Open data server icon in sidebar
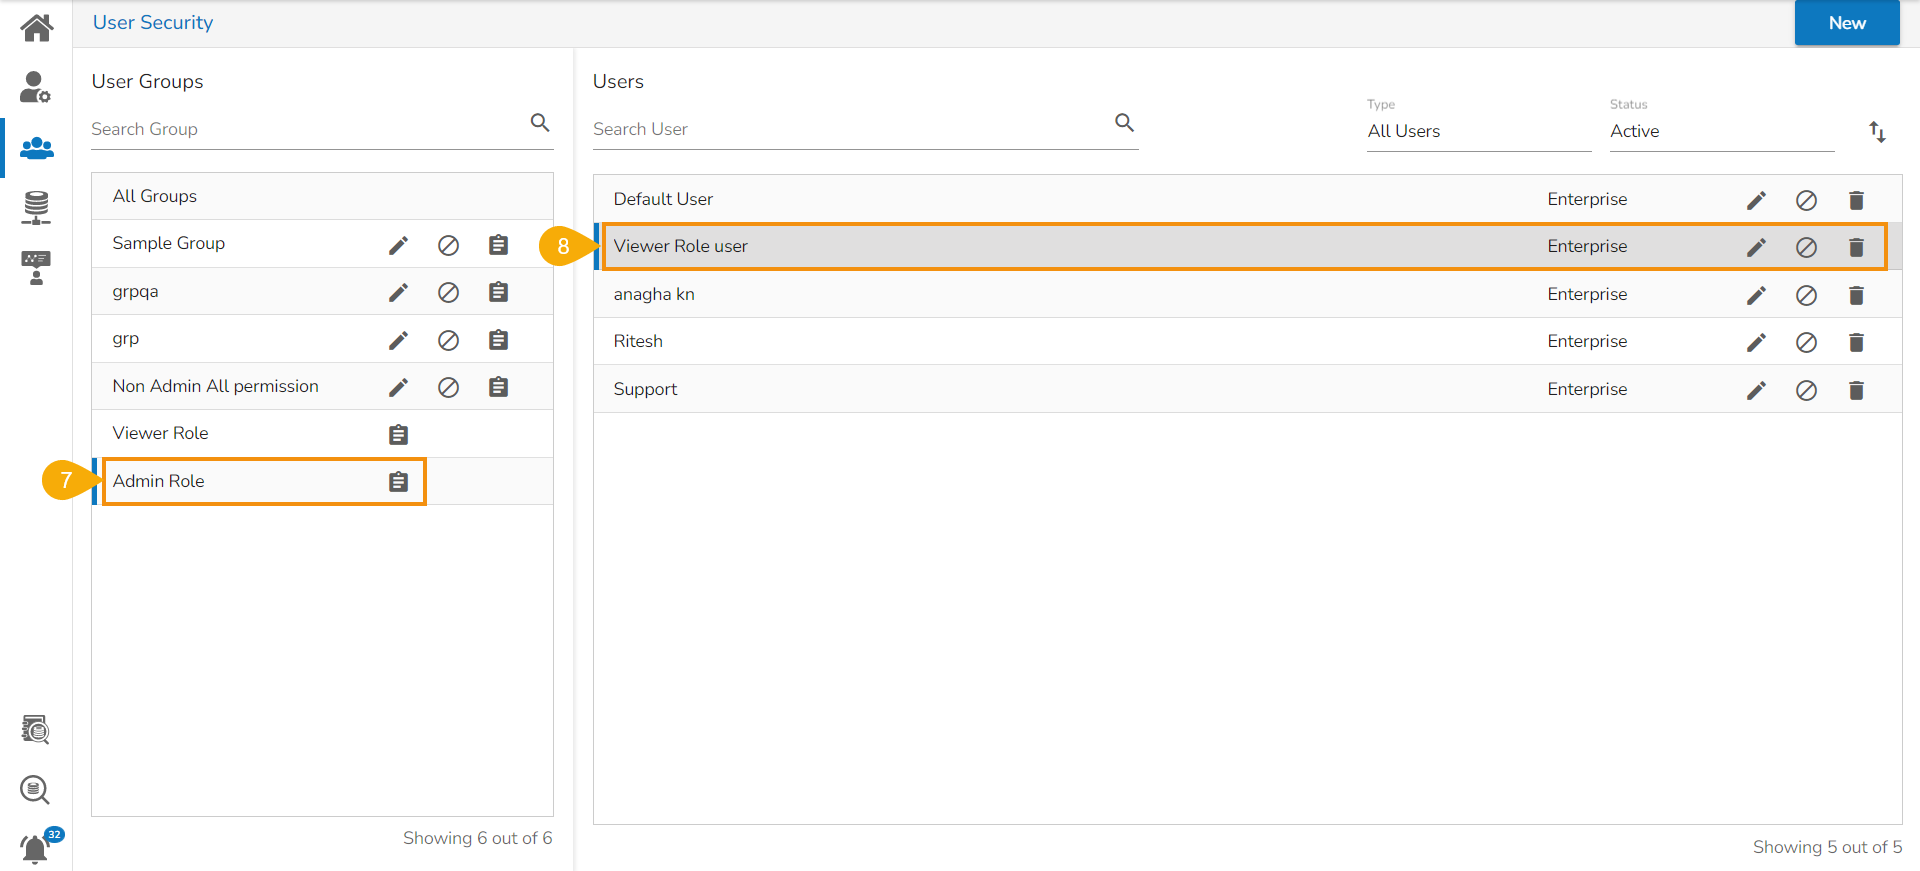The width and height of the screenshot is (1920, 871). click(36, 207)
